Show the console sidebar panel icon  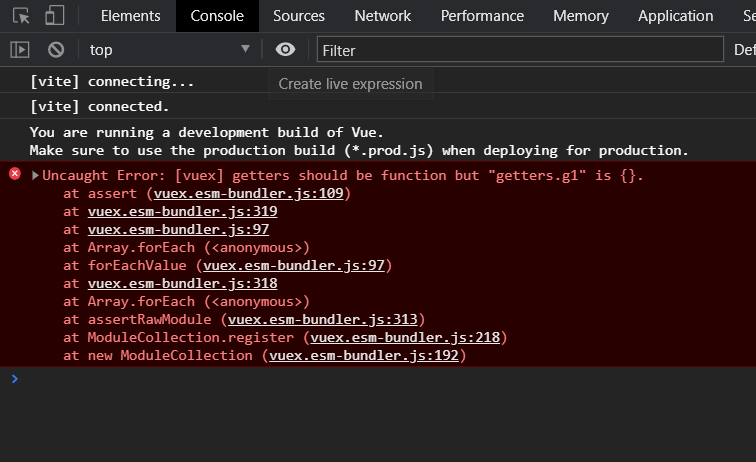click(x=20, y=49)
